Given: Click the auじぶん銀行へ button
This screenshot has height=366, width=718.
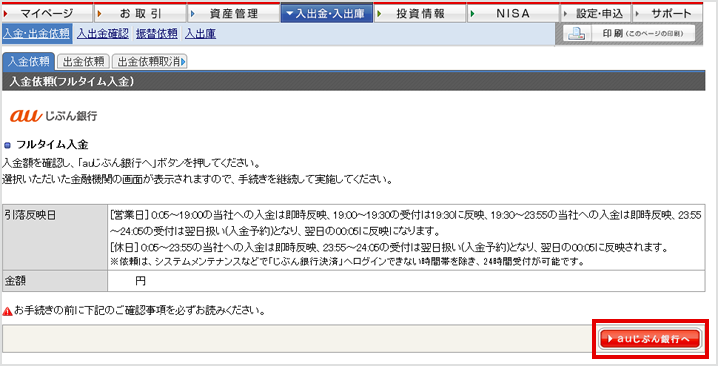Looking at the screenshot, I should 650,339.
